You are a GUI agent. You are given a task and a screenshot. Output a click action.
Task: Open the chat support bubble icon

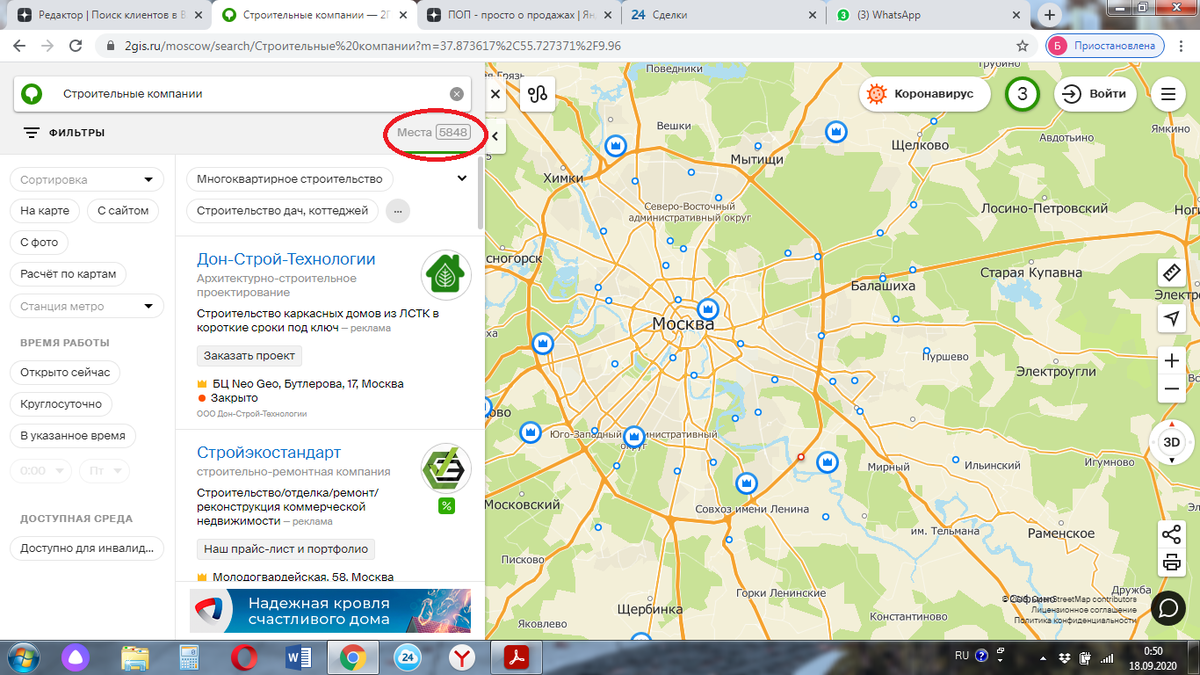[1167, 608]
